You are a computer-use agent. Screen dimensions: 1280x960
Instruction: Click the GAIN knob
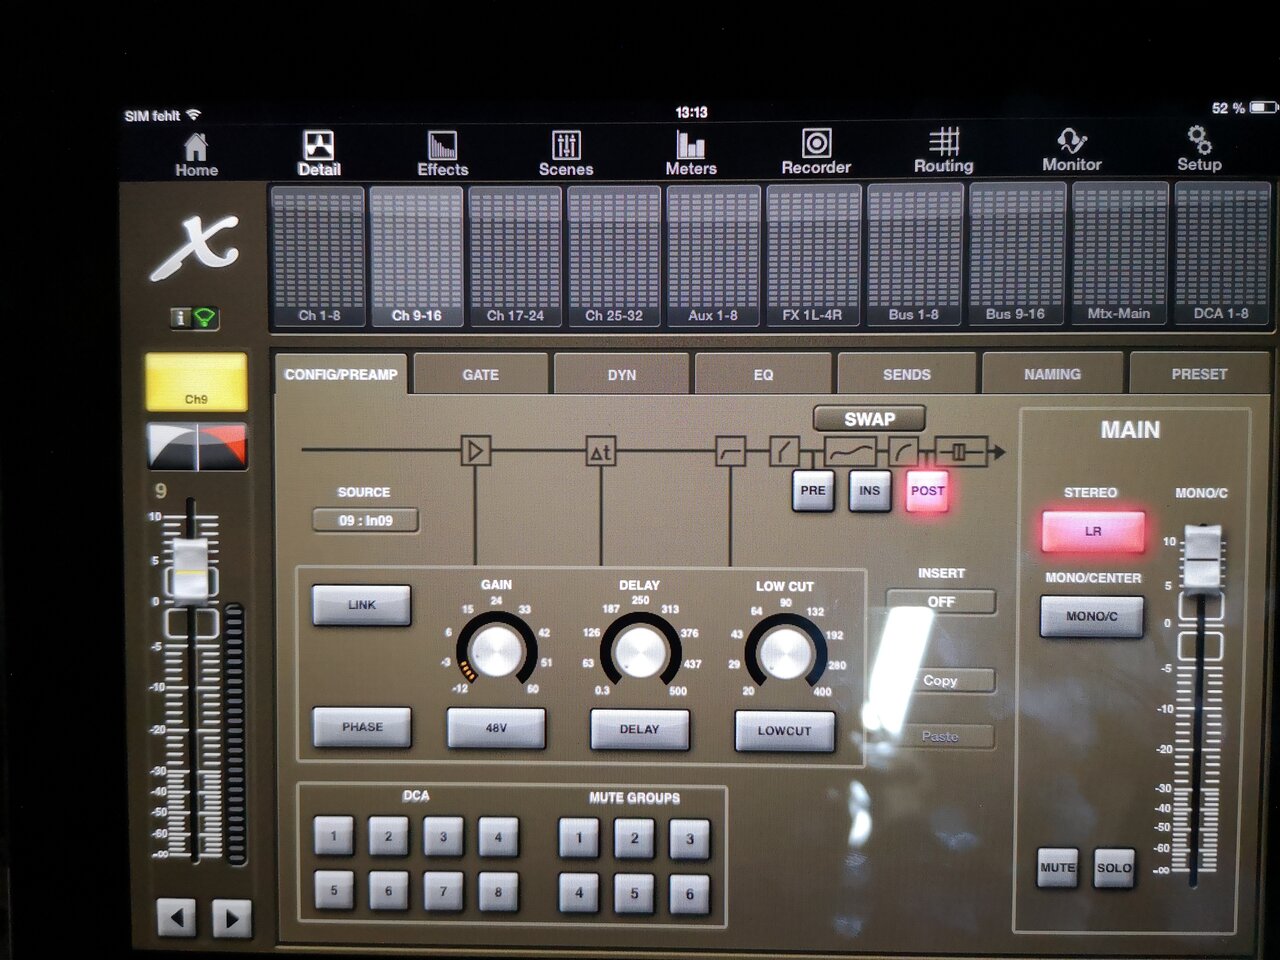pos(495,651)
